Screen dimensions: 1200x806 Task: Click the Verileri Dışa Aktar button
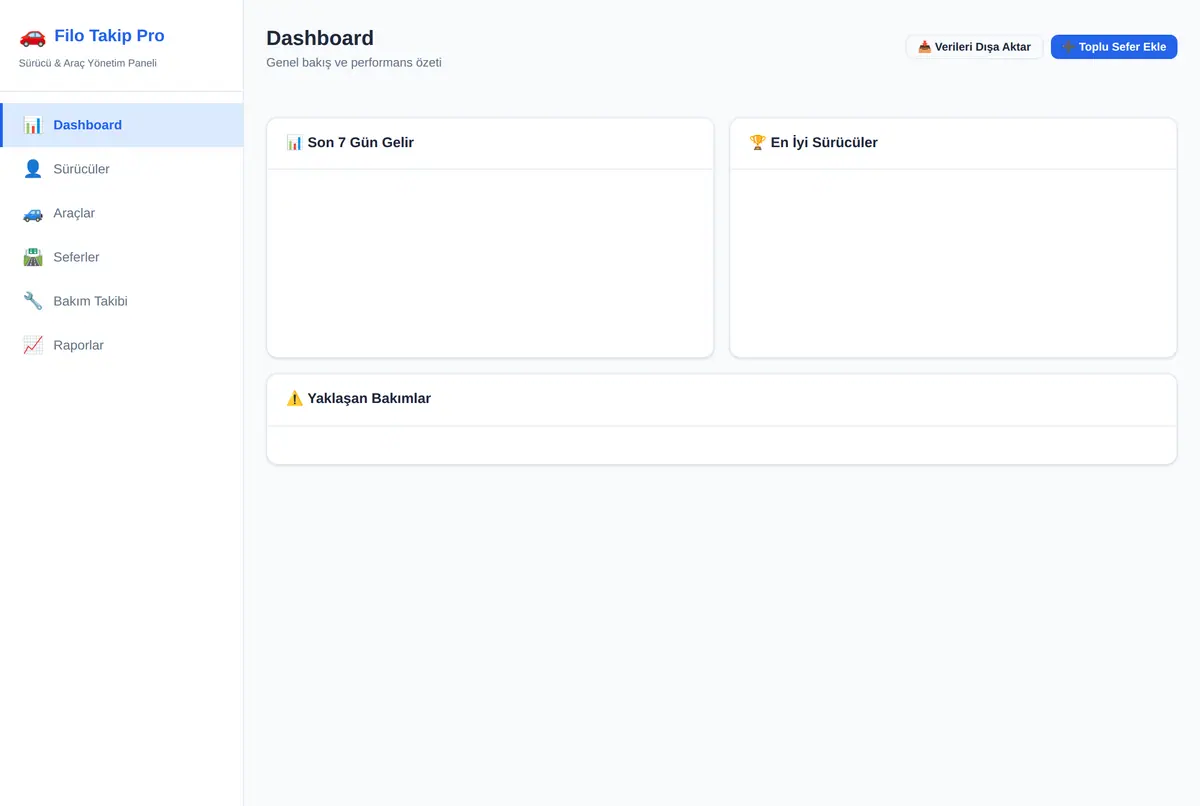tap(974, 47)
